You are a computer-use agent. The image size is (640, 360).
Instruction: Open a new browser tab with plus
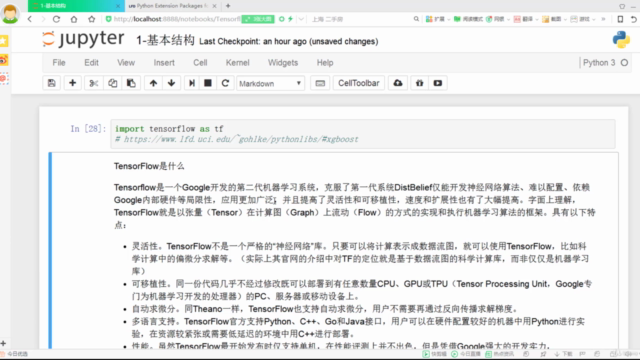[x=228, y=6]
